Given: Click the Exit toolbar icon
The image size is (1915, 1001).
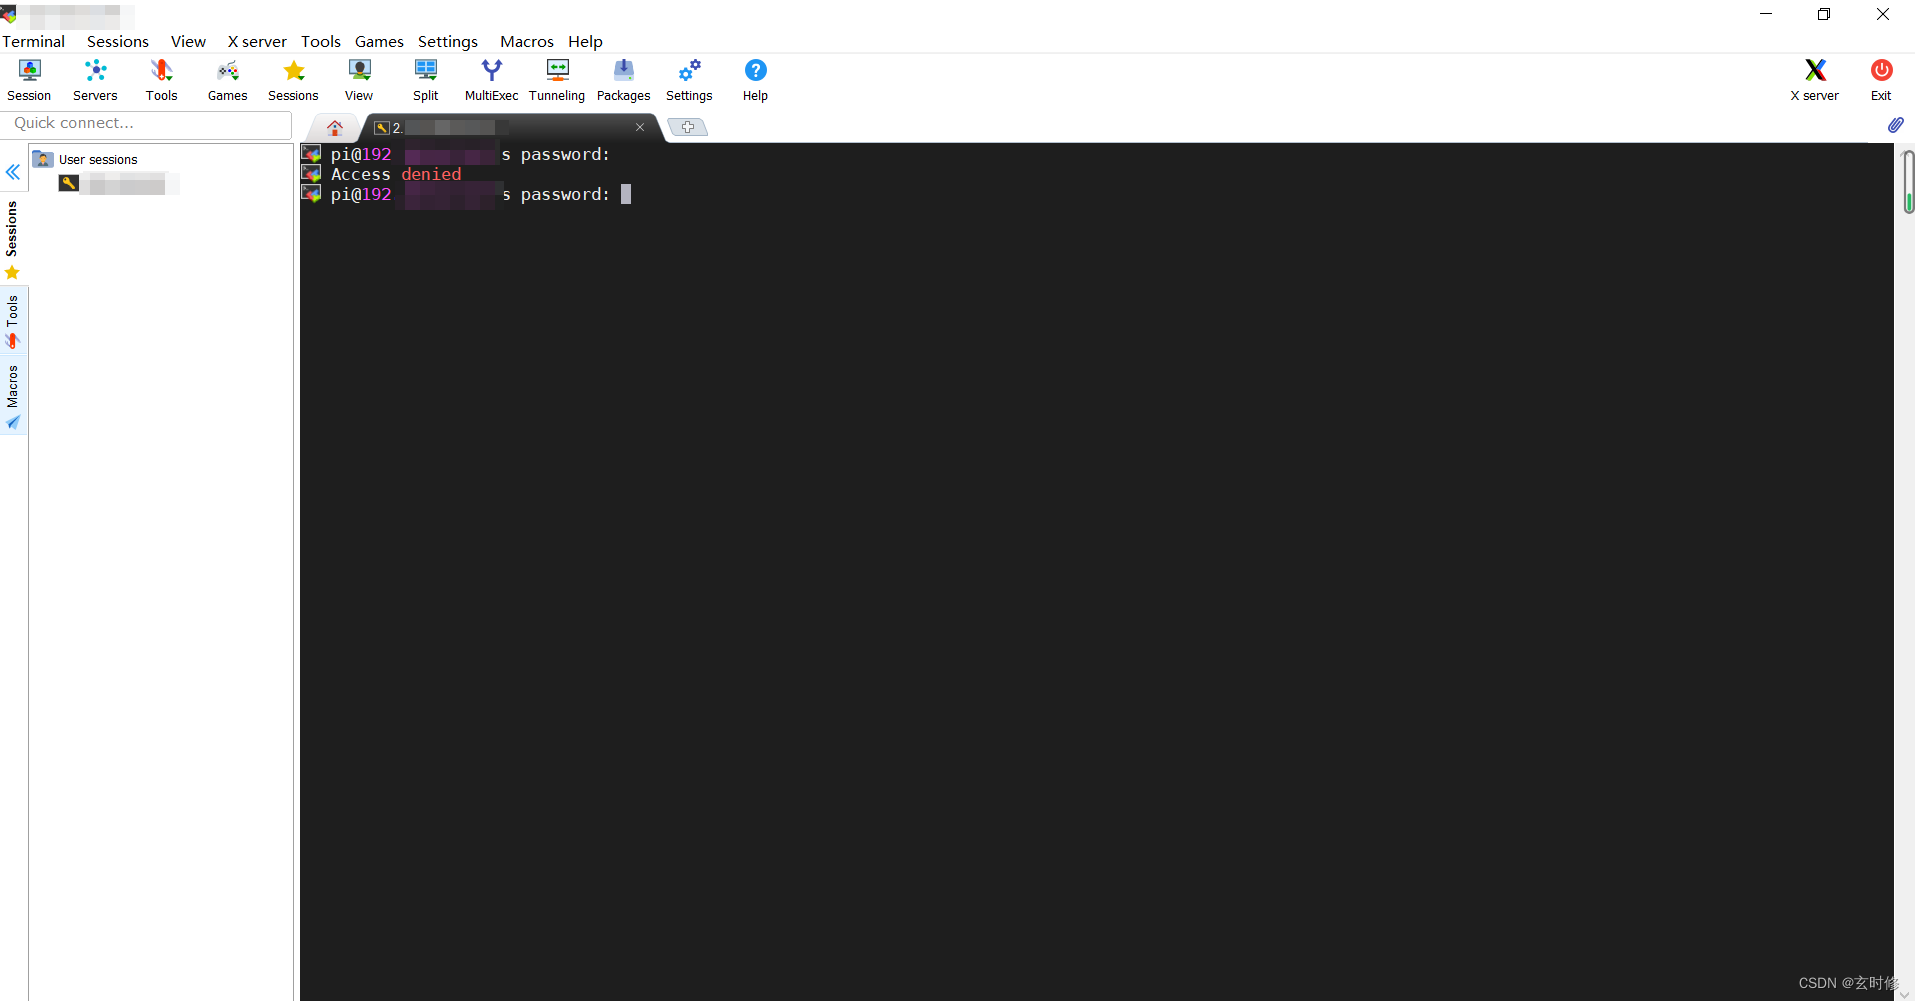Looking at the screenshot, I should pyautogui.click(x=1880, y=79).
